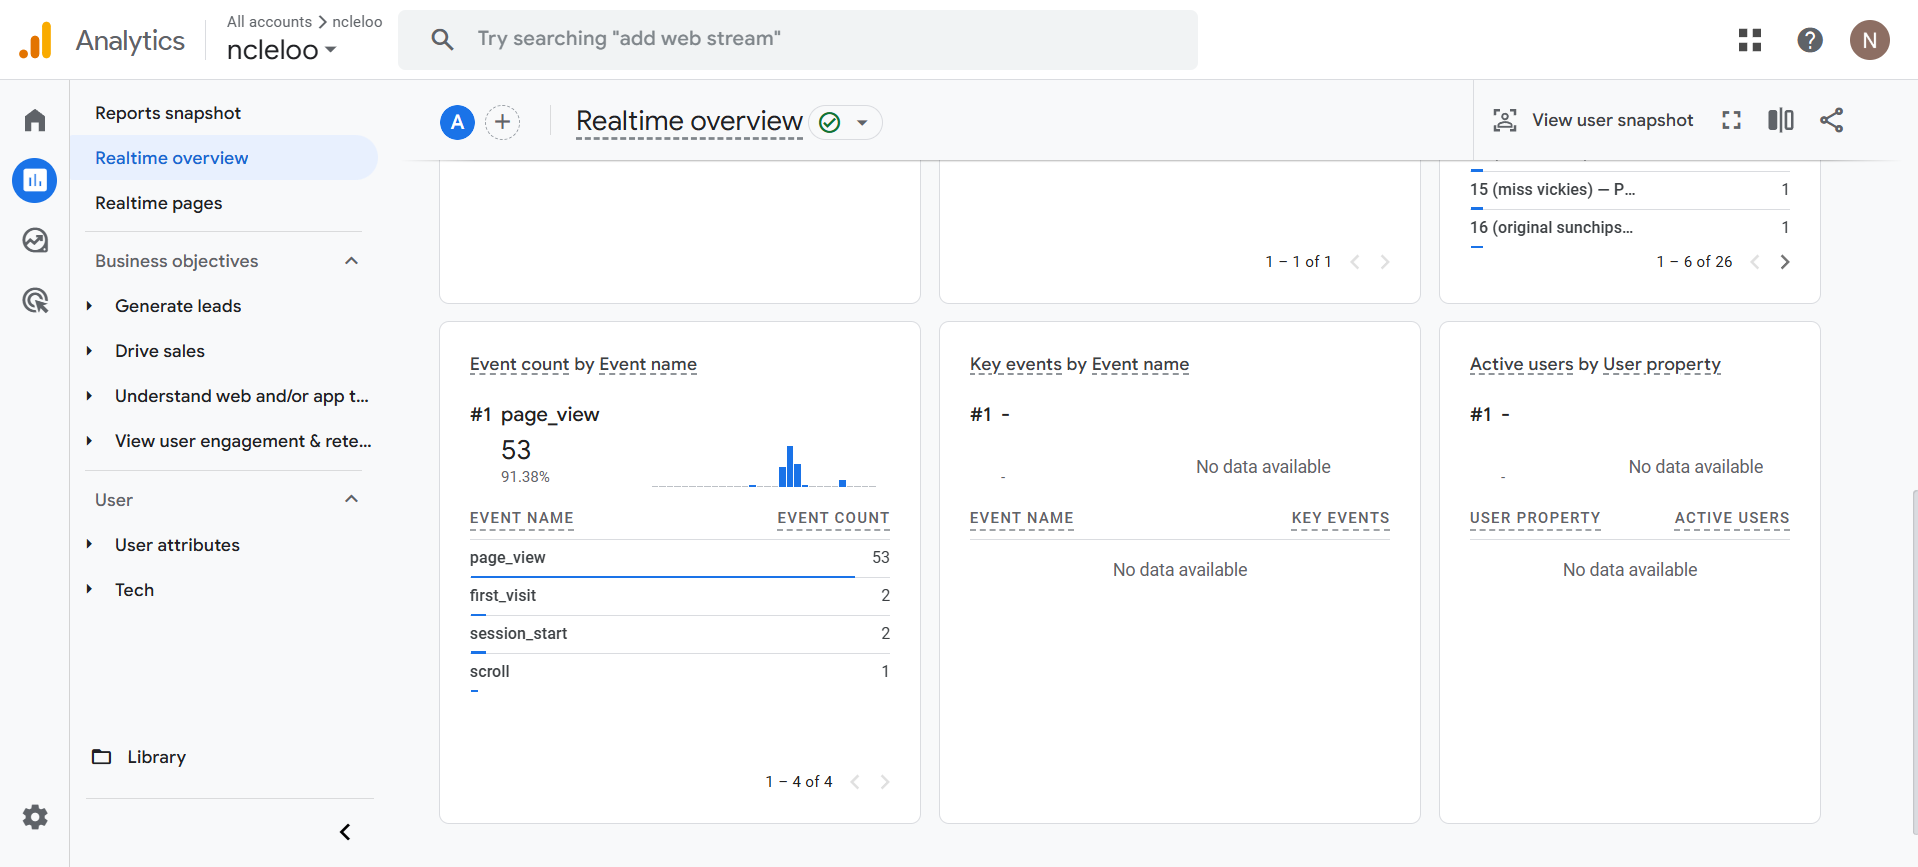1918x867 pixels.
Task: Collapse the Business objectives section
Action: tap(351, 261)
